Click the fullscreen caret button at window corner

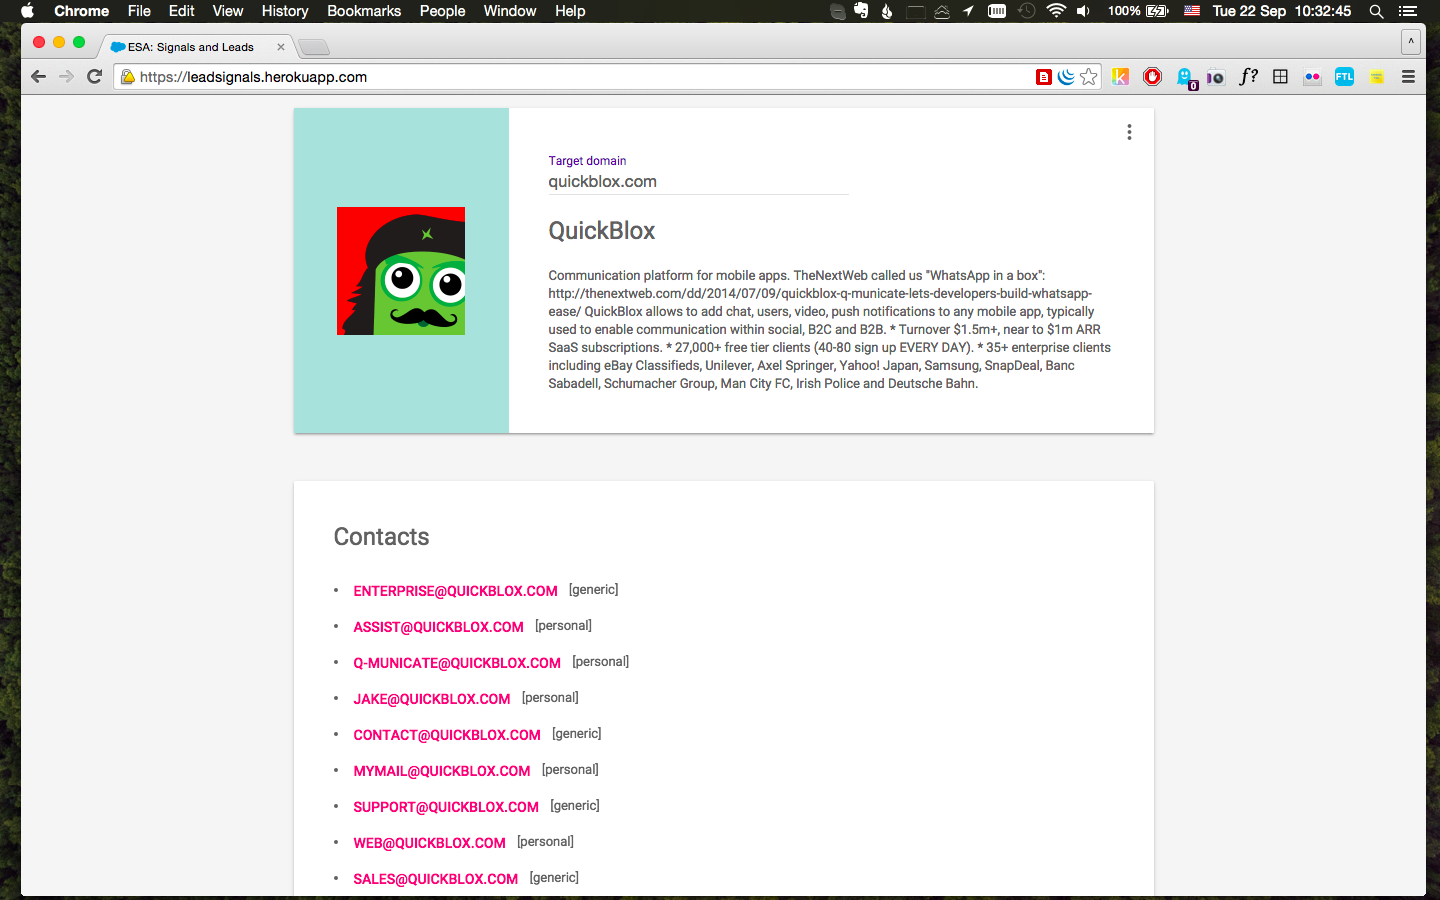[1411, 42]
